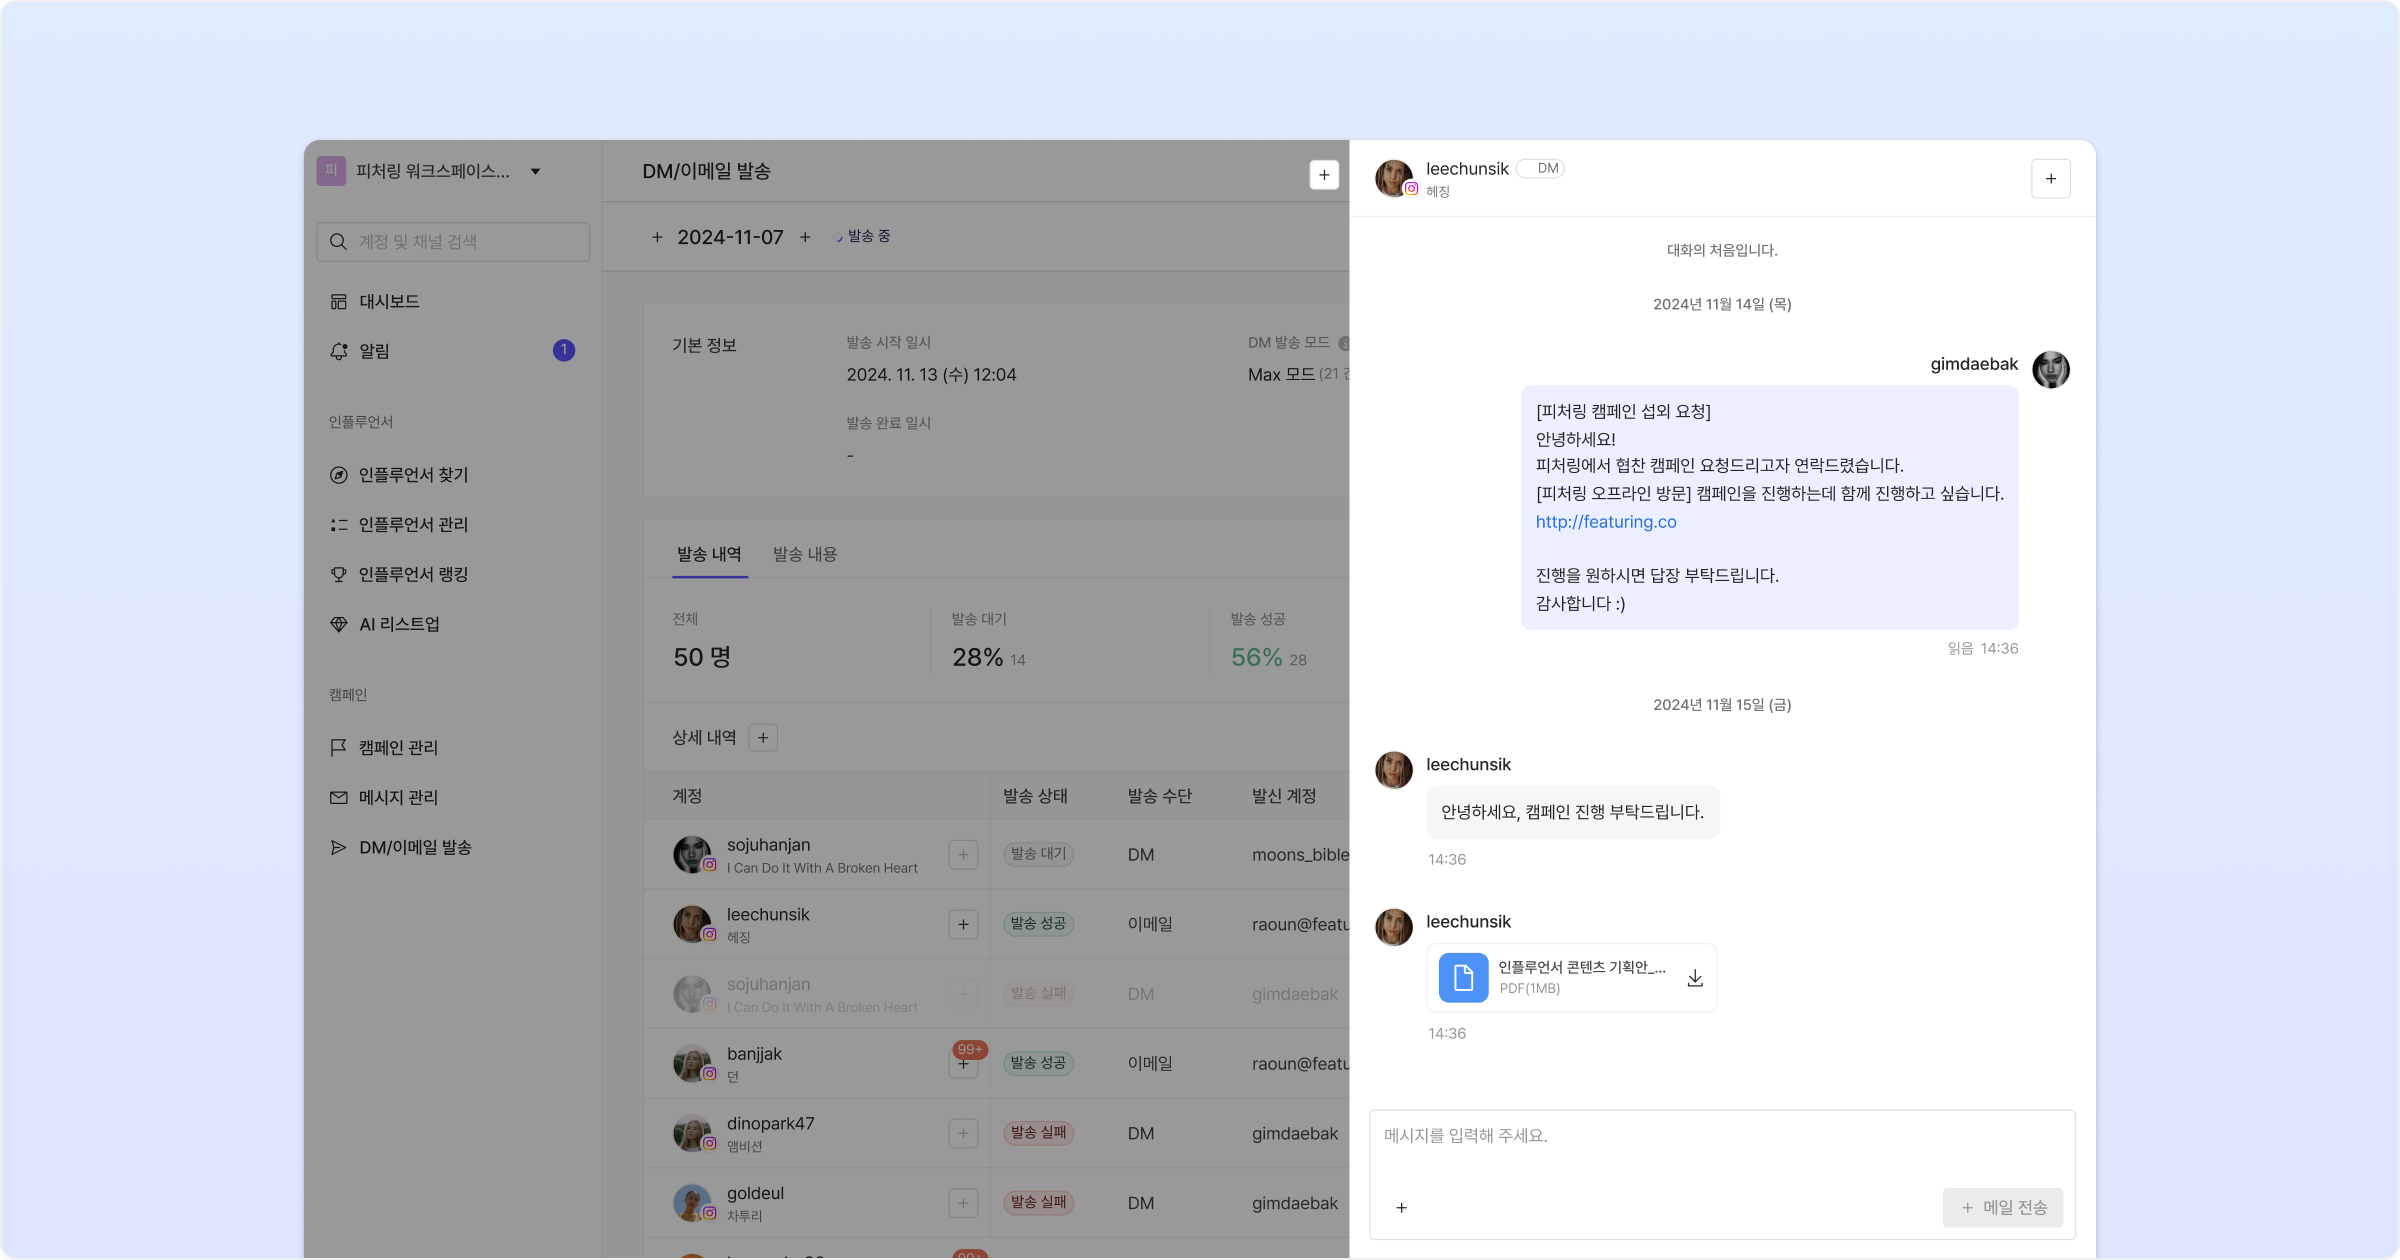The width and height of the screenshot is (2400, 1260).
Task: Go to AI 리스트업 diamond item
Action: click(398, 624)
